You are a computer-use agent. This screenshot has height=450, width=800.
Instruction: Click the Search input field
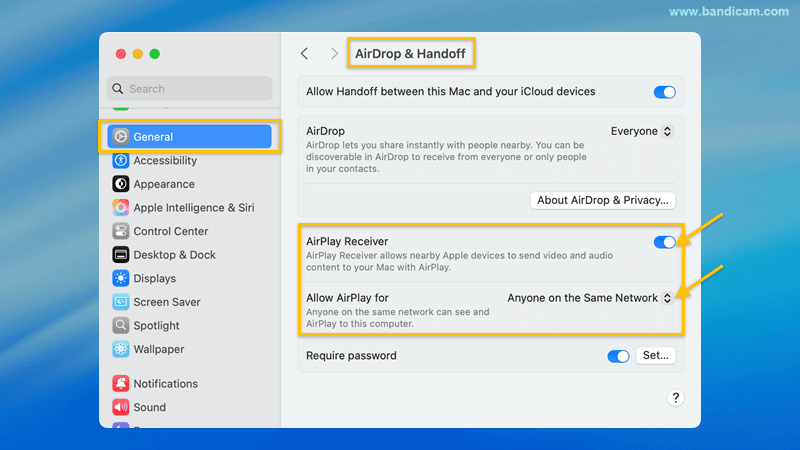point(189,89)
